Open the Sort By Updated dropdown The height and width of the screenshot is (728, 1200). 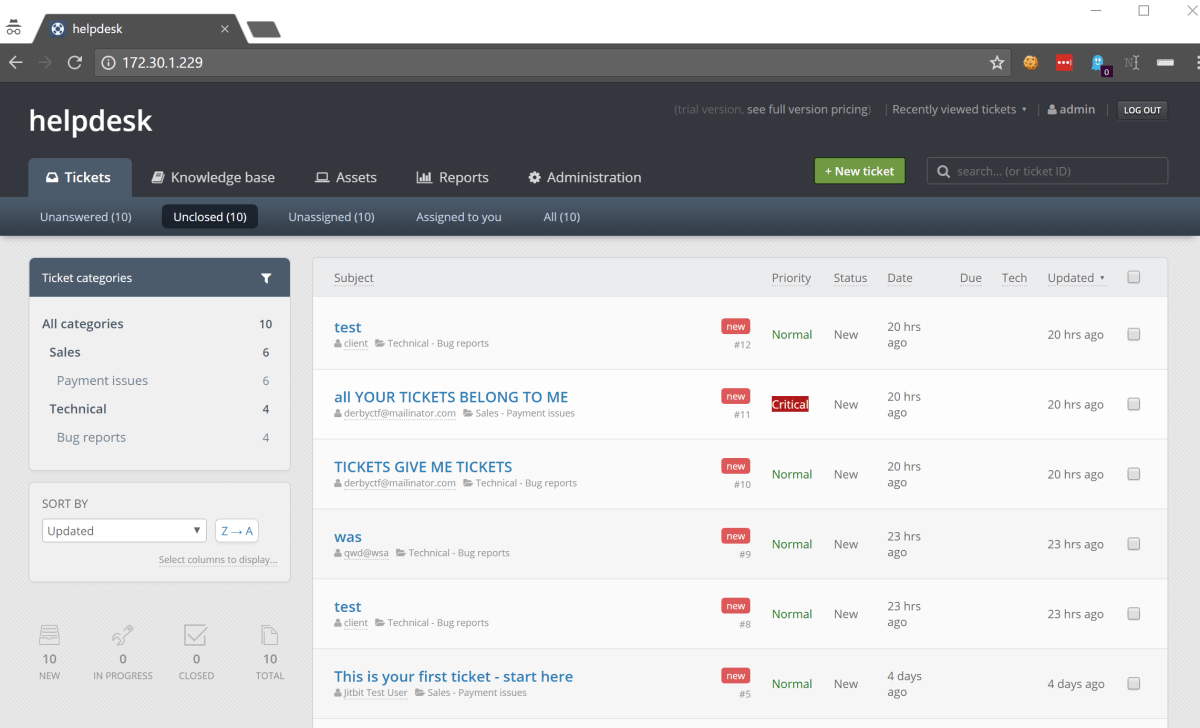[x=124, y=531]
